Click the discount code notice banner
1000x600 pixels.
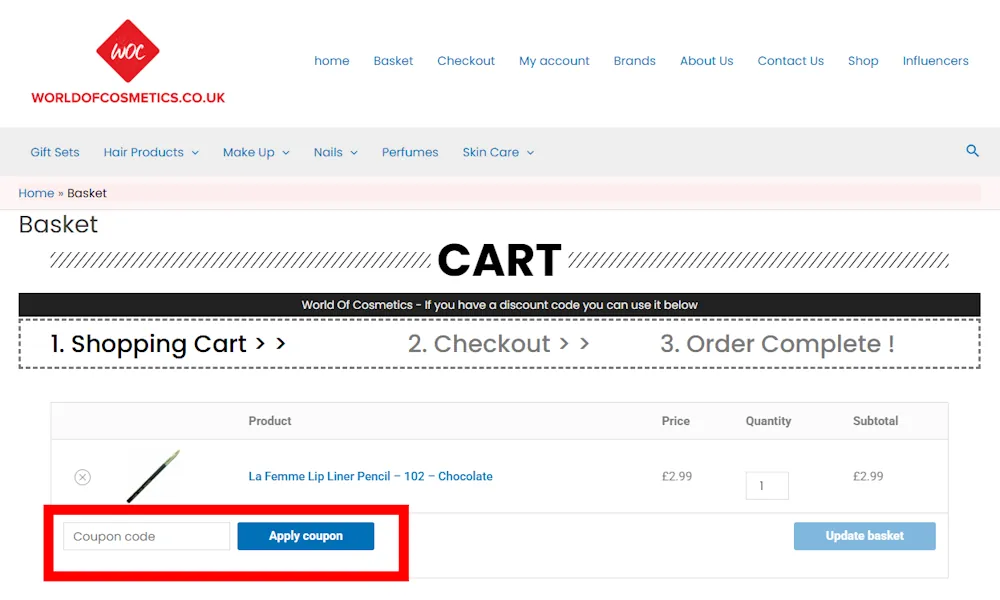(x=499, y=305)
